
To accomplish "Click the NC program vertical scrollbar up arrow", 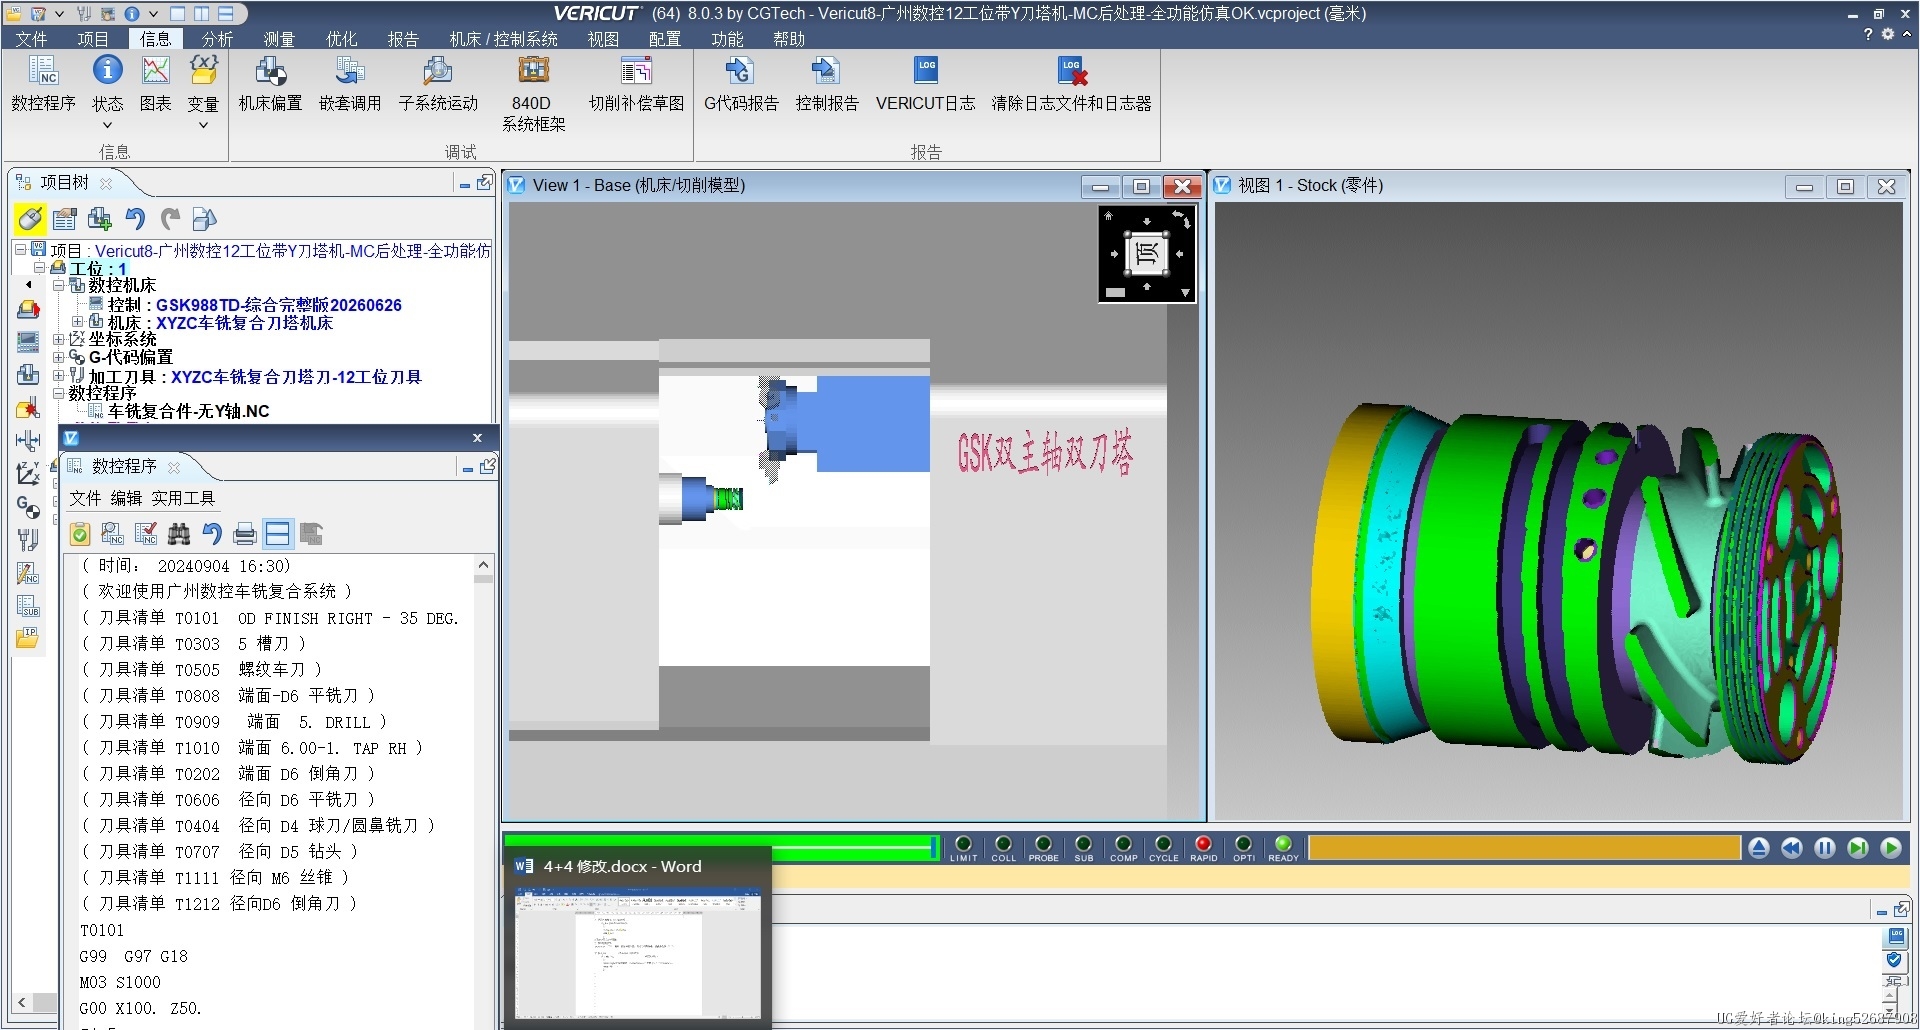I will pyautogui.click(x=483, y=565).
